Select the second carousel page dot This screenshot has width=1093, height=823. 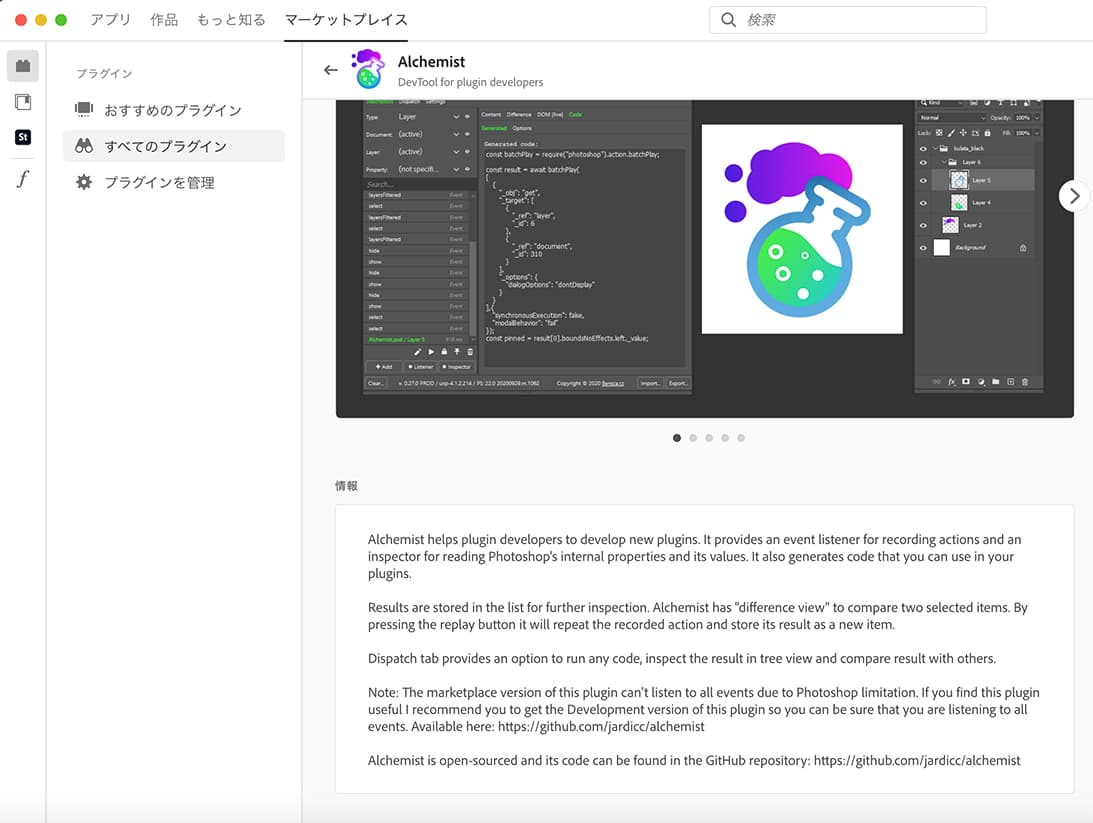click(x=693, y=438)
